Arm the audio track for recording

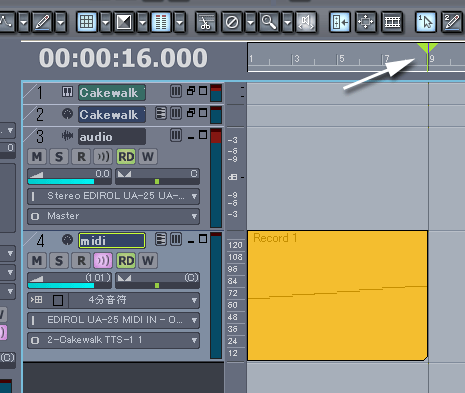pos(81,157)
